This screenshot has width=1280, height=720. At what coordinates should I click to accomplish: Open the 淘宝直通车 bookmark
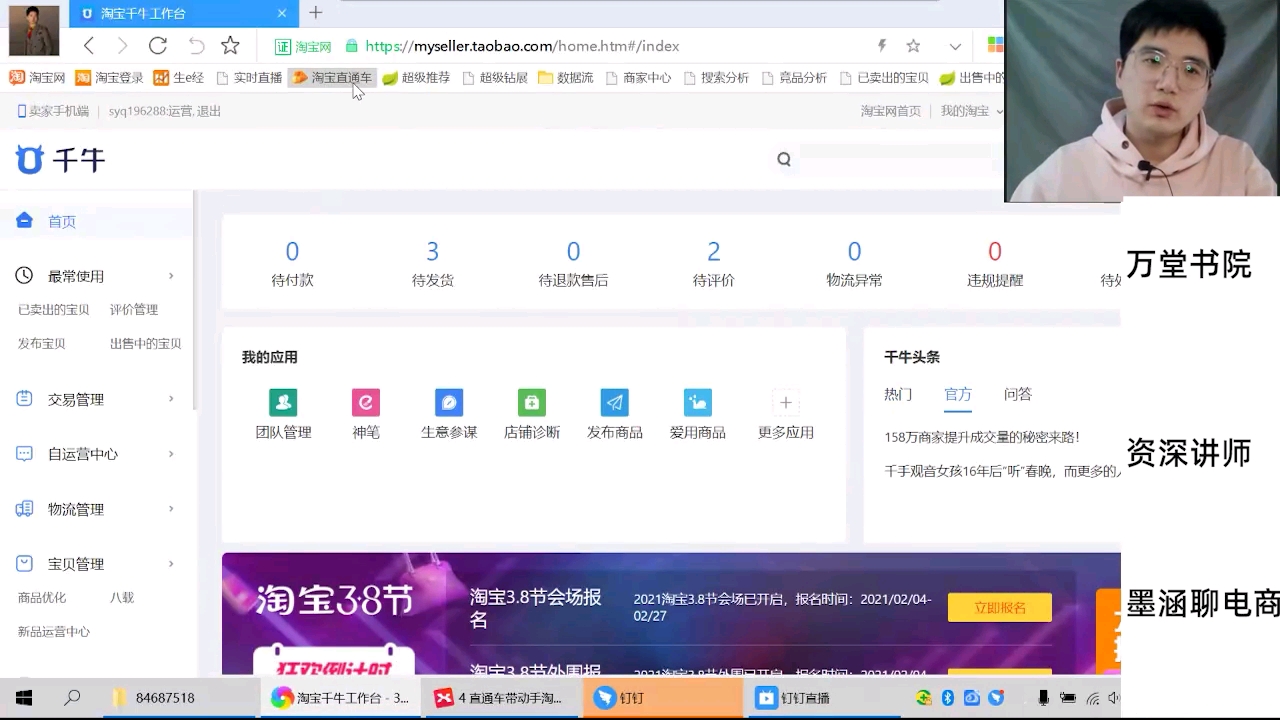332,77
